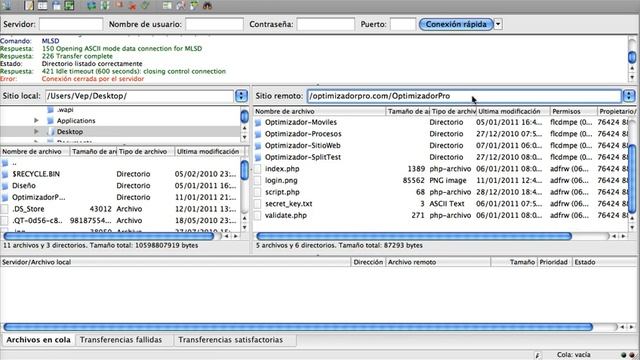Screen dimensions: 640x360
Task: Toggle the transfer queue display icon
Action: 69,5
